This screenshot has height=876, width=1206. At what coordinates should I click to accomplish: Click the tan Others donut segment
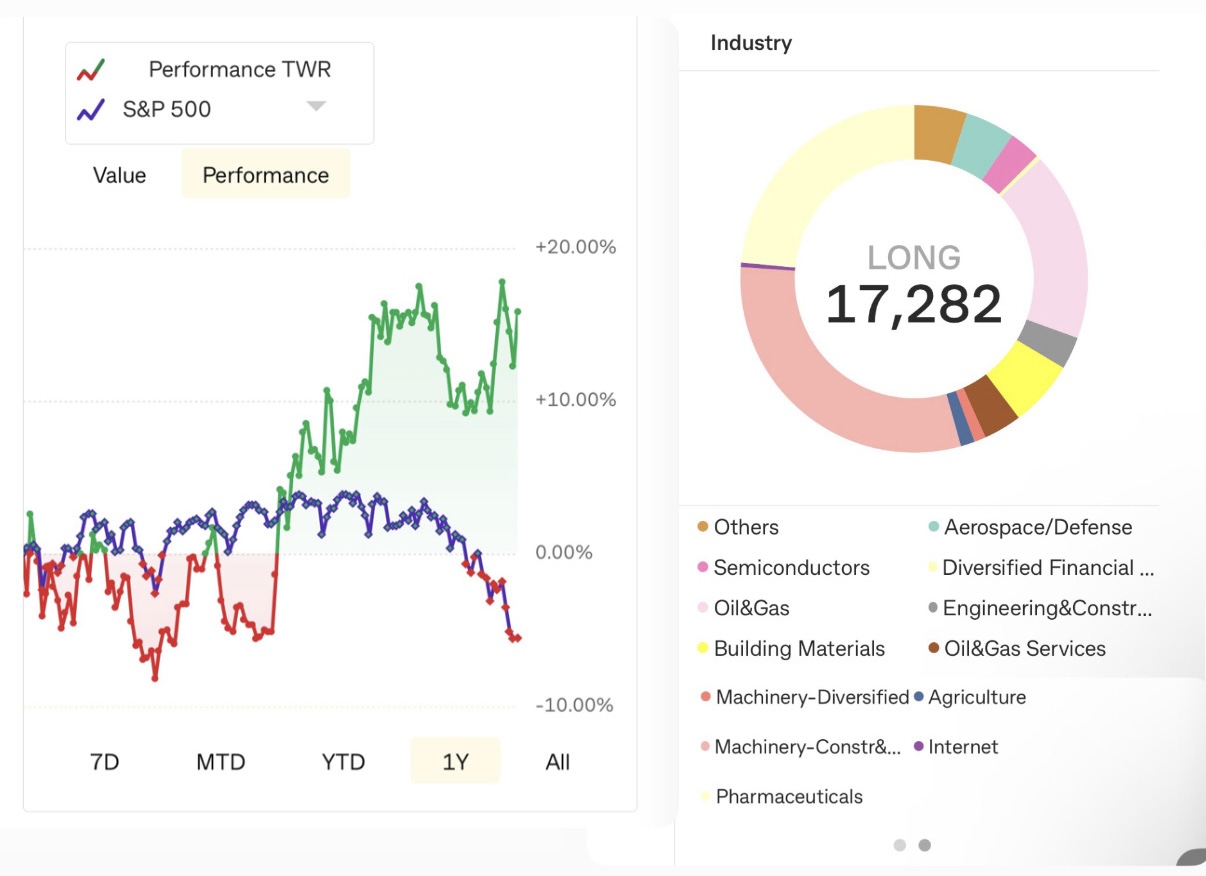pyautogui.click(x=937, y=133)
